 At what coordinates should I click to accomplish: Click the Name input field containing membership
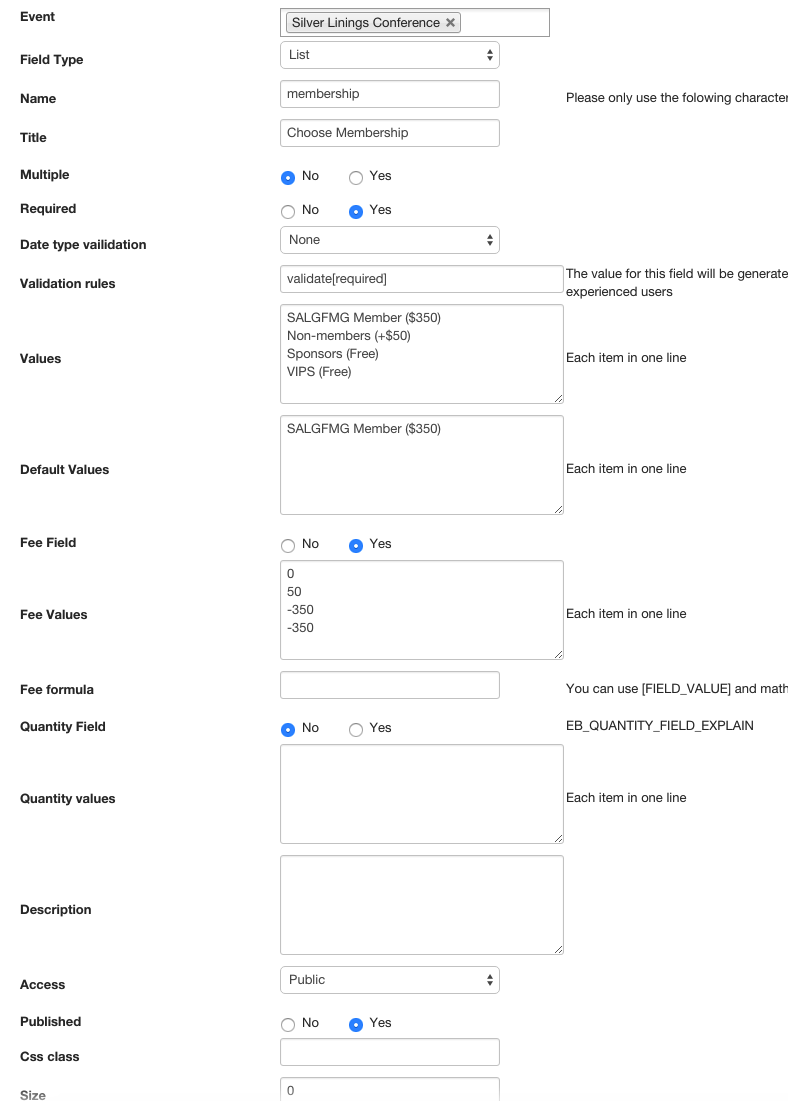coord(389,94)
